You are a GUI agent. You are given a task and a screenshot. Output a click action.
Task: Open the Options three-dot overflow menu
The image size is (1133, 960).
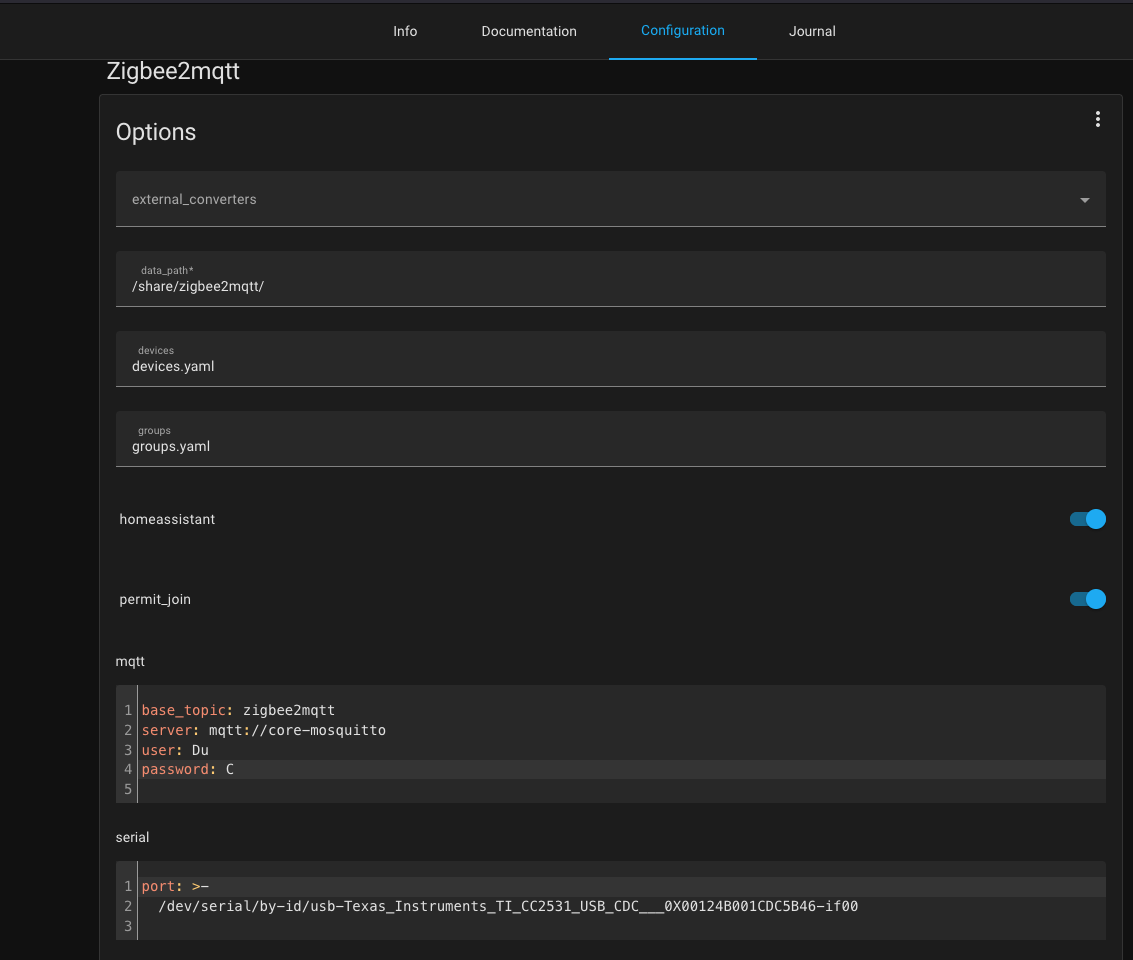point(1097,119)
